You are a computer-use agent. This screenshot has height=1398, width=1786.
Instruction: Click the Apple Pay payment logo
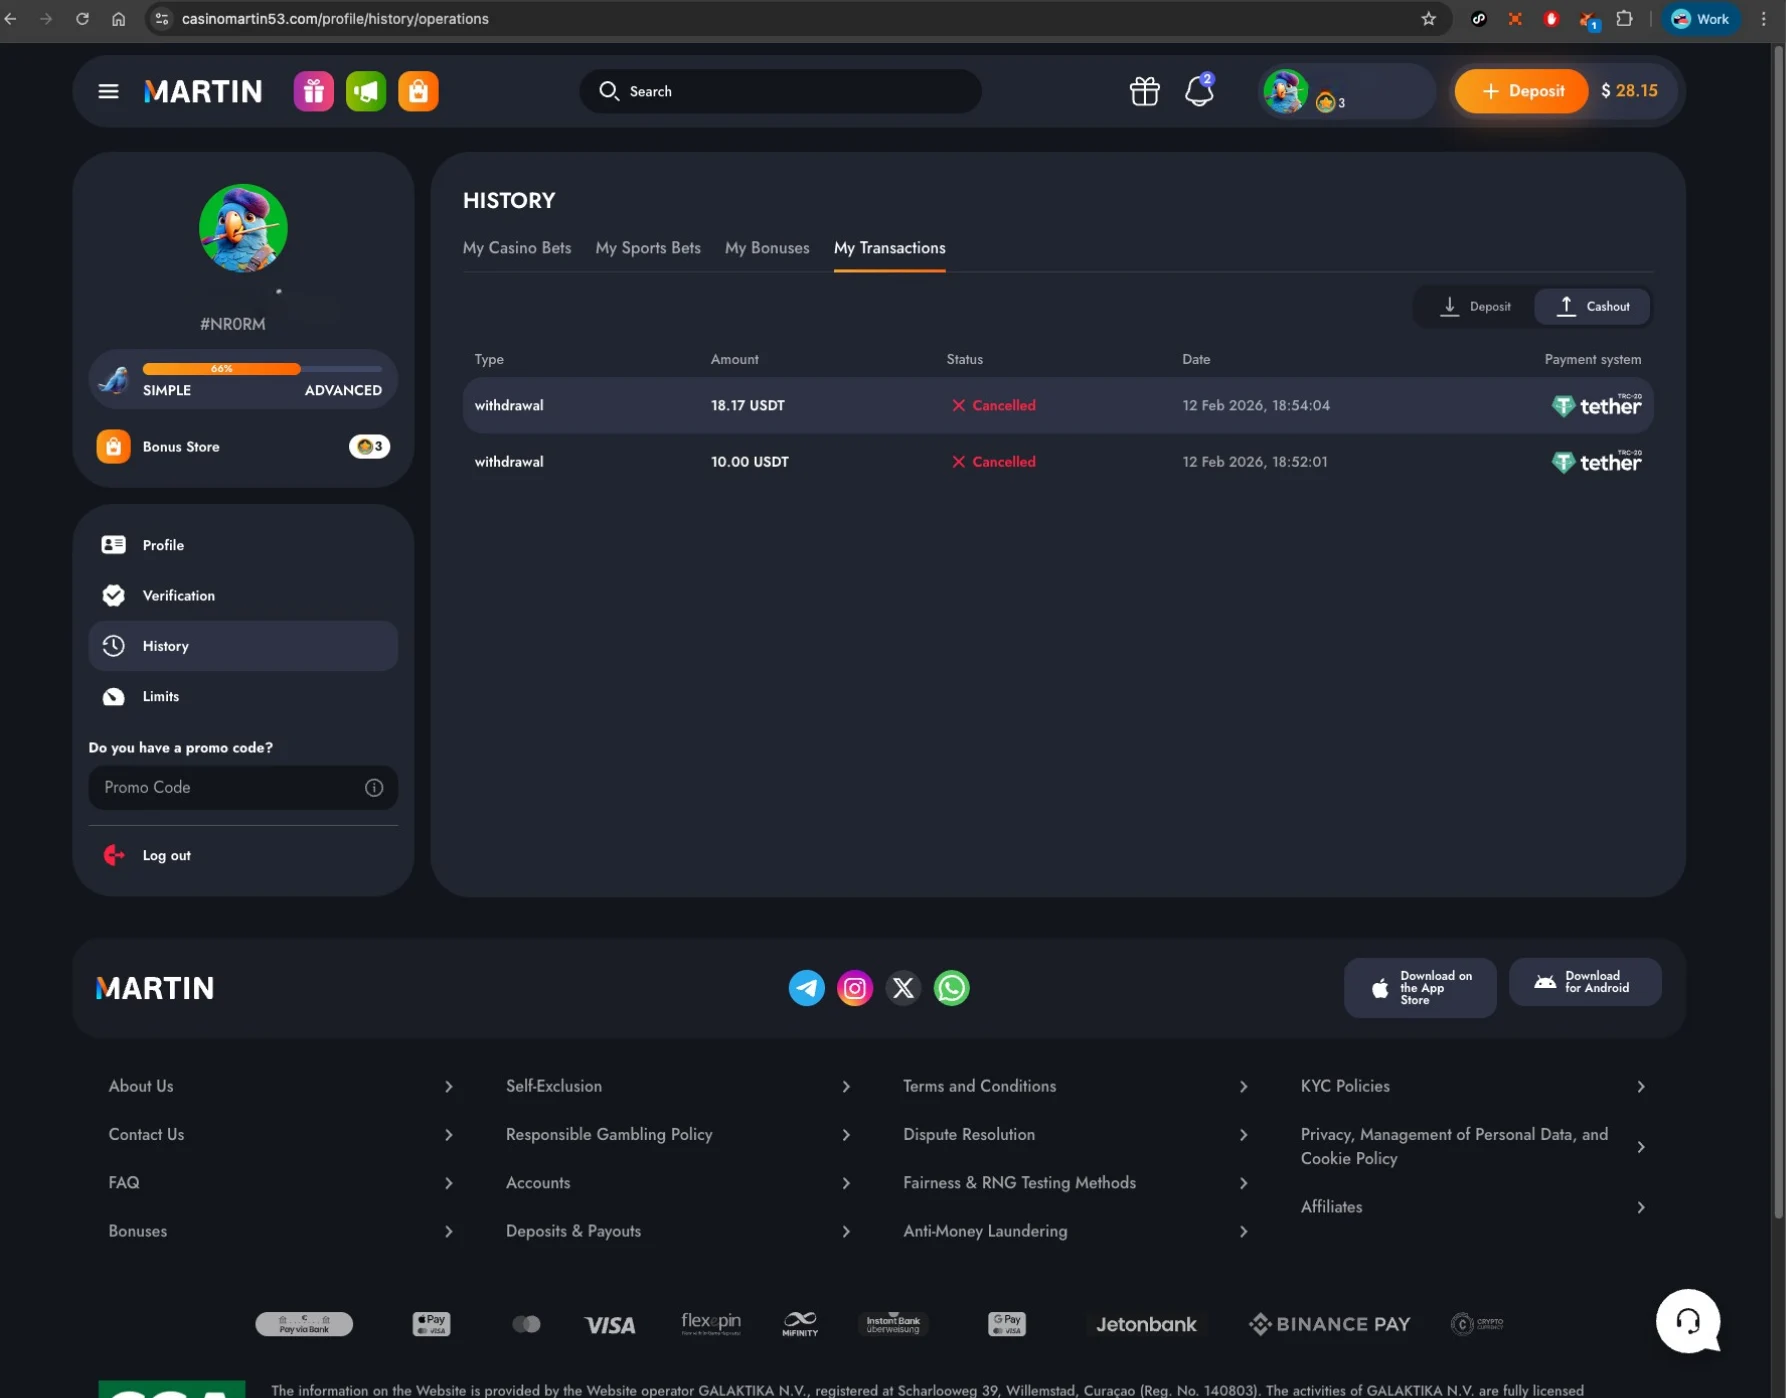click(x=431, y=1325)
